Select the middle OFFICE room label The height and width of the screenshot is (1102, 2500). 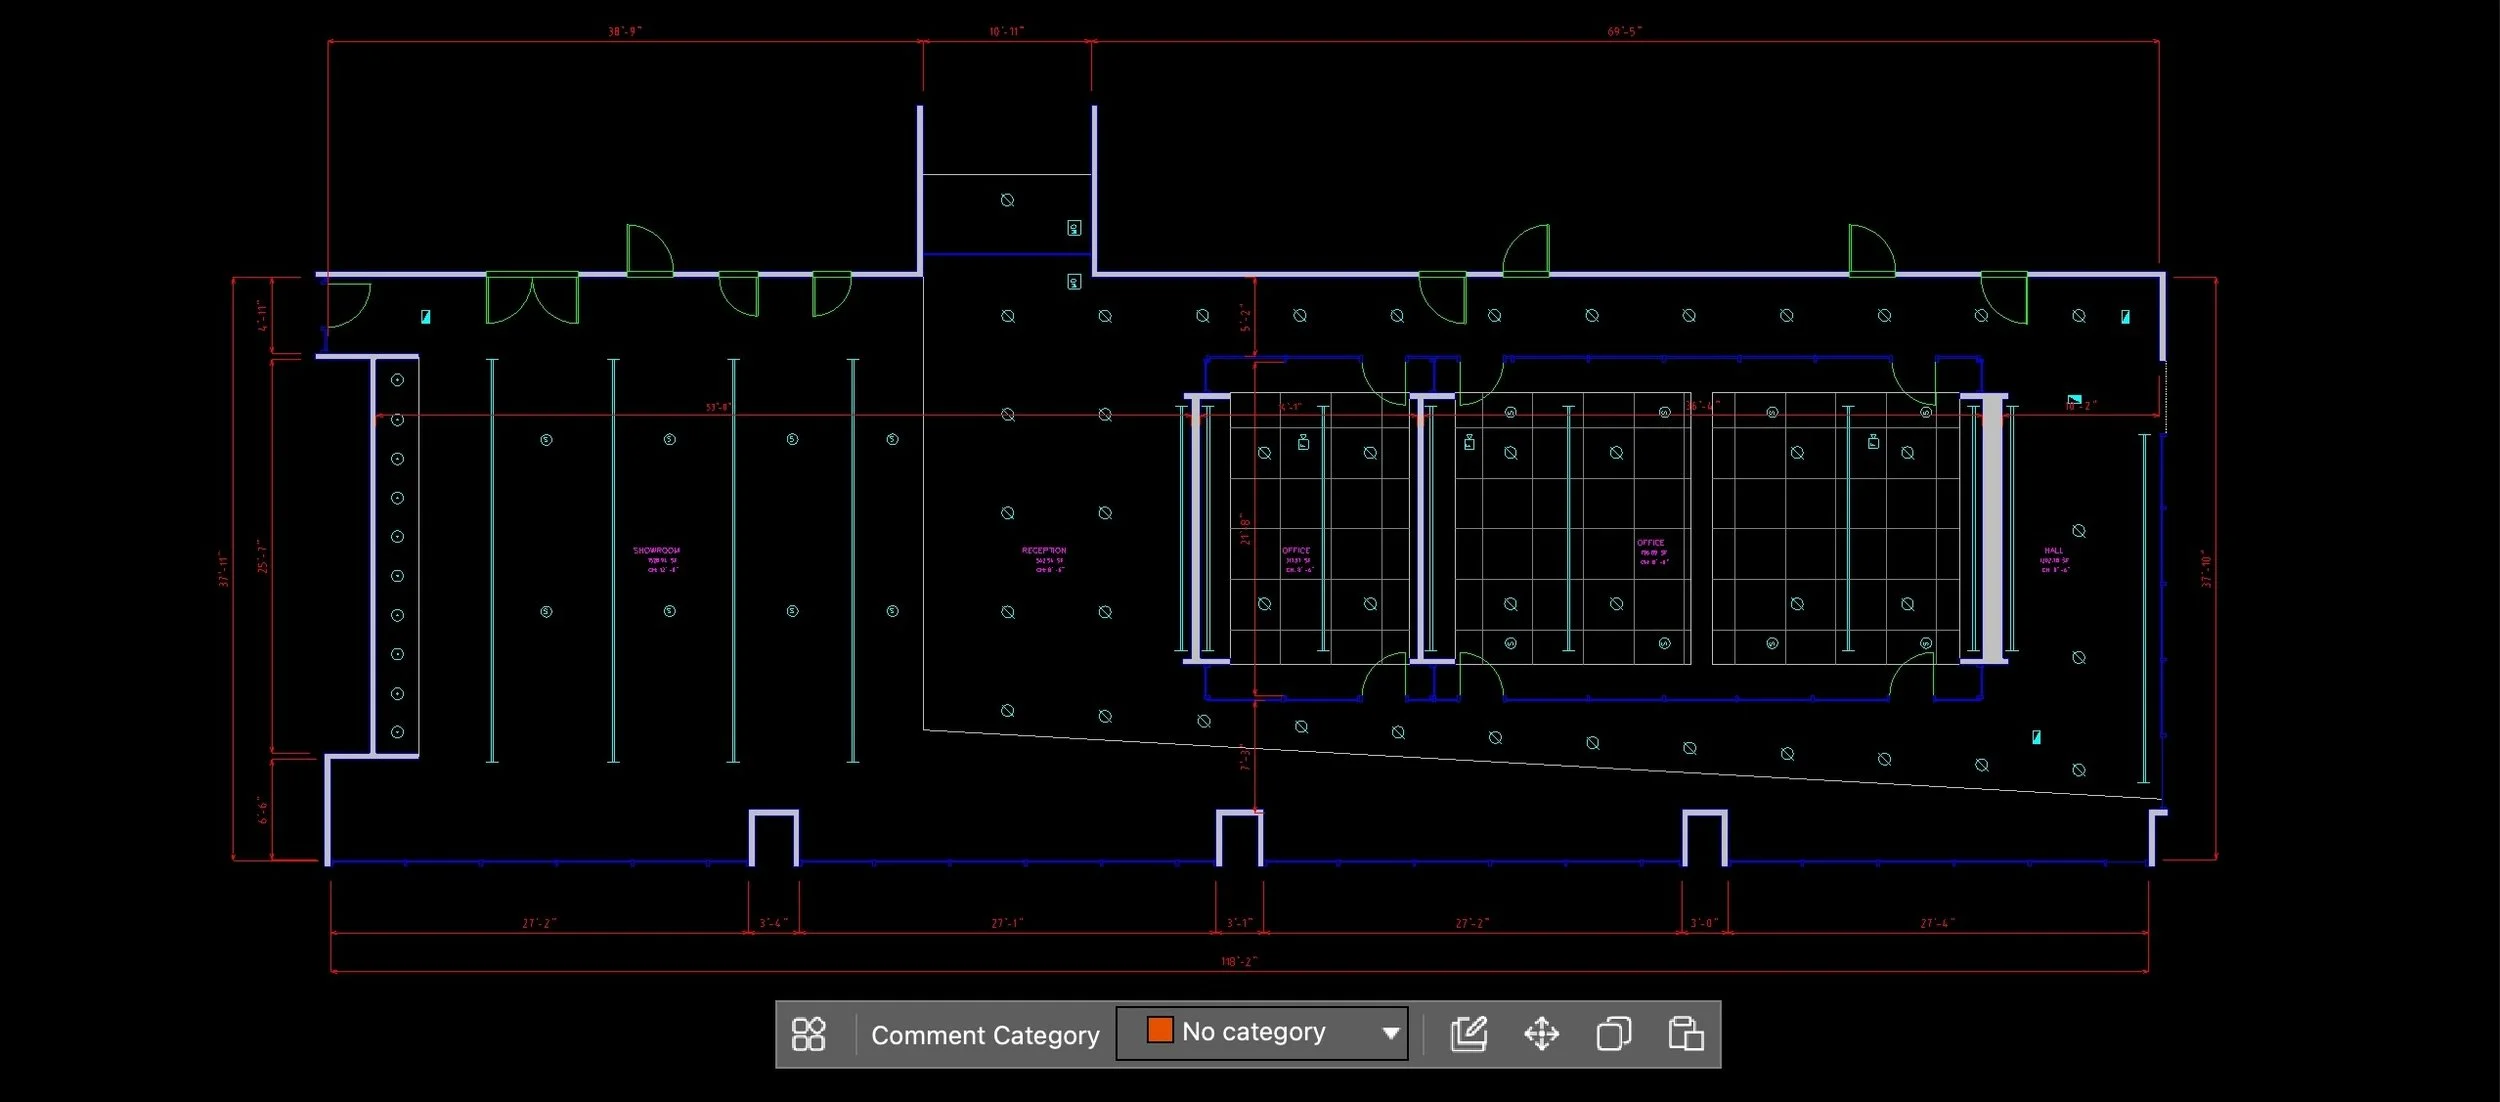[1651, 543]
